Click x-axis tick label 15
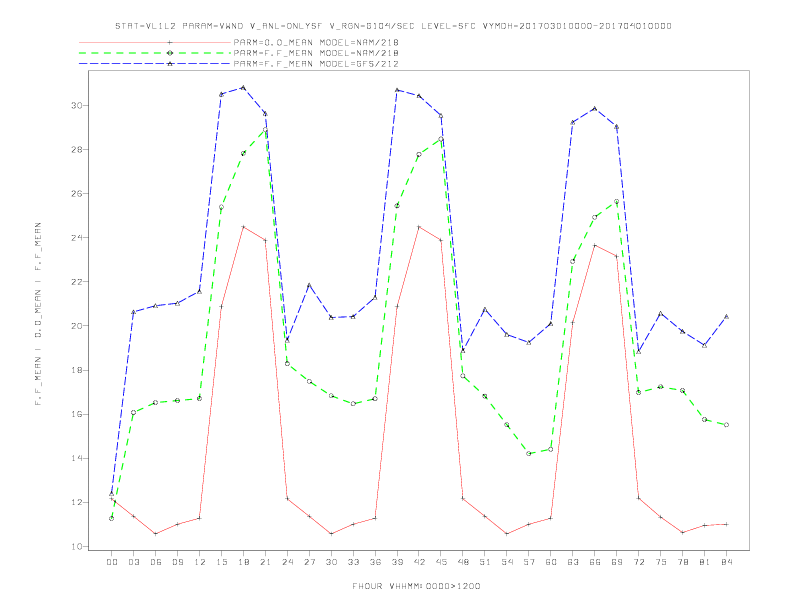Viewport: 792px width, 612px height. (x=221, y=562)
